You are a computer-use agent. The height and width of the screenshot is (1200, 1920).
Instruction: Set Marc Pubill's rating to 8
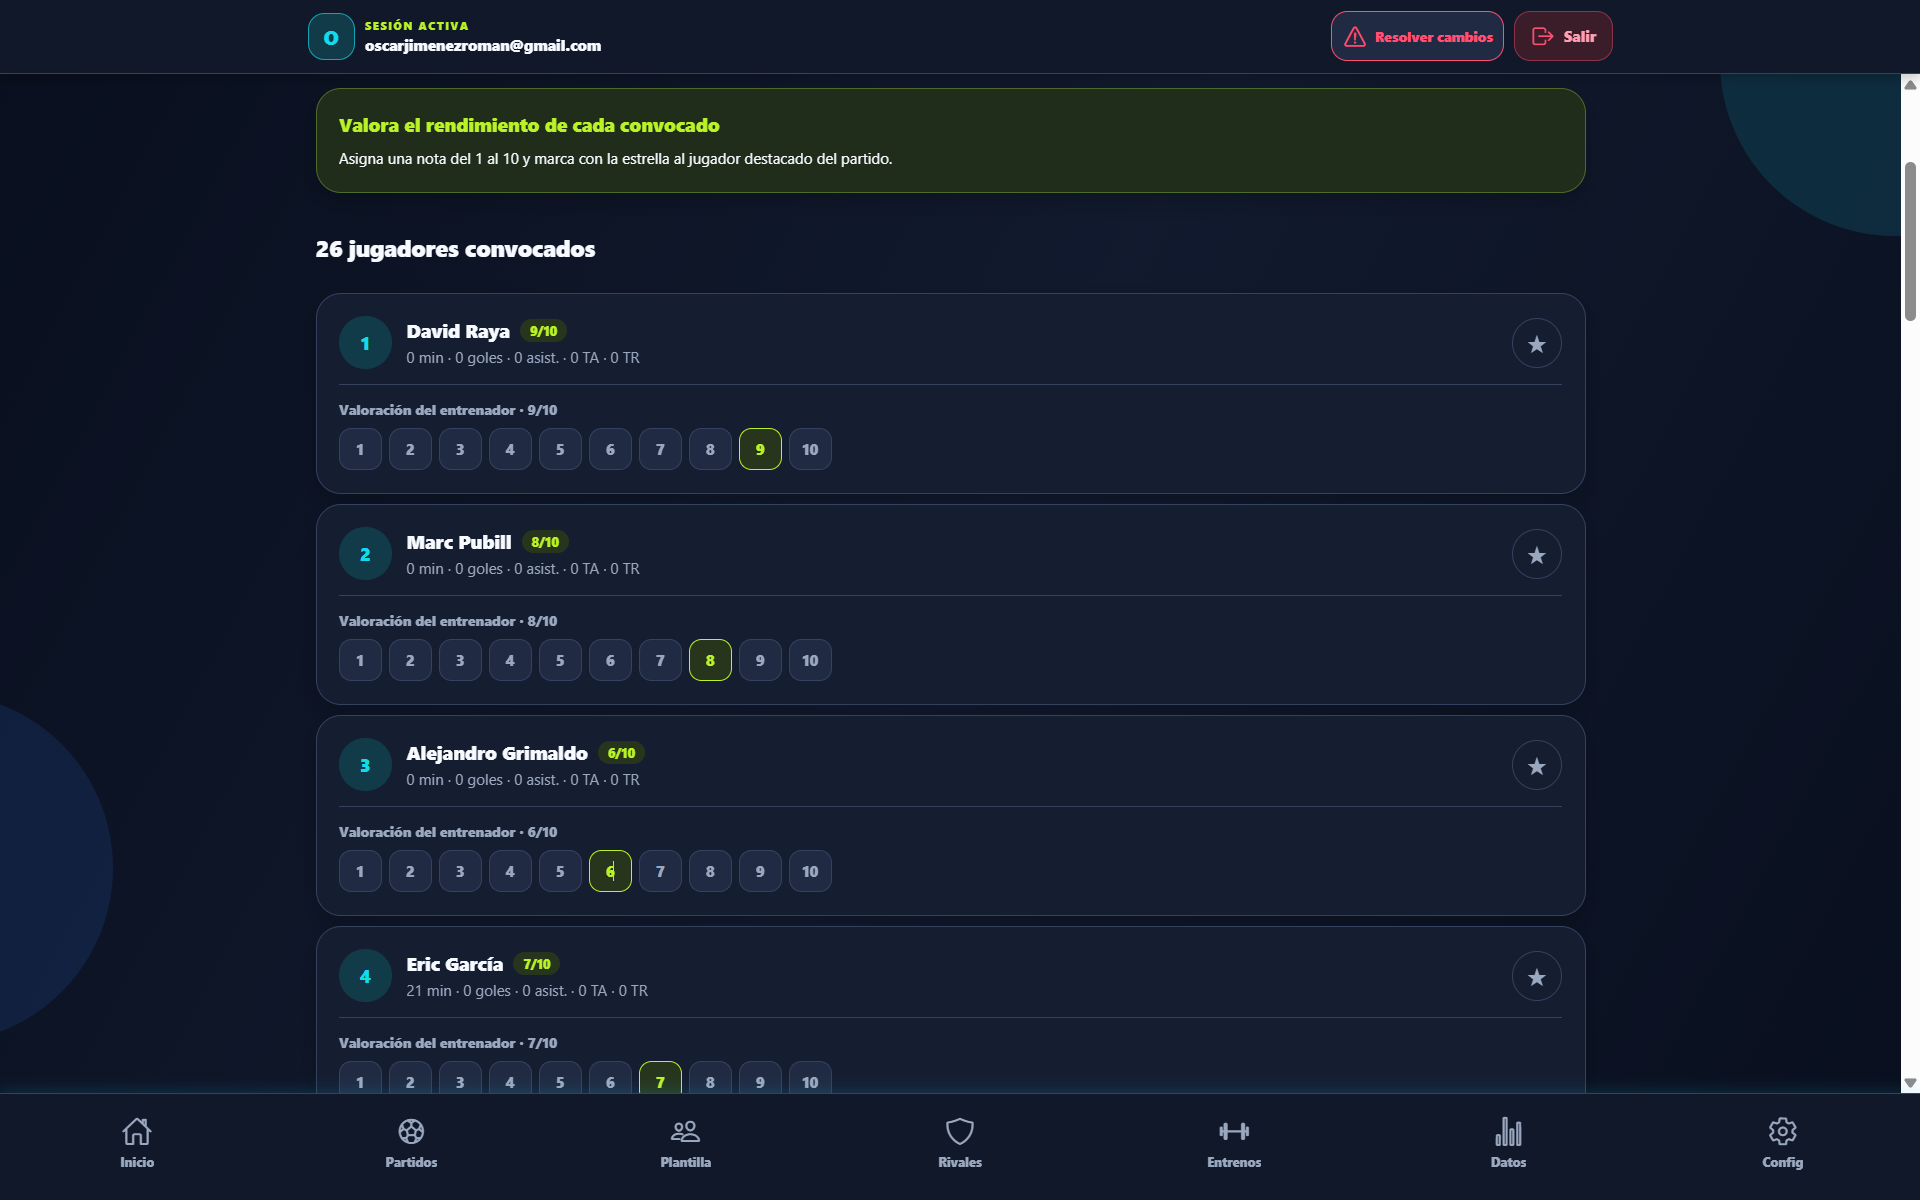(x=710, y=660)
